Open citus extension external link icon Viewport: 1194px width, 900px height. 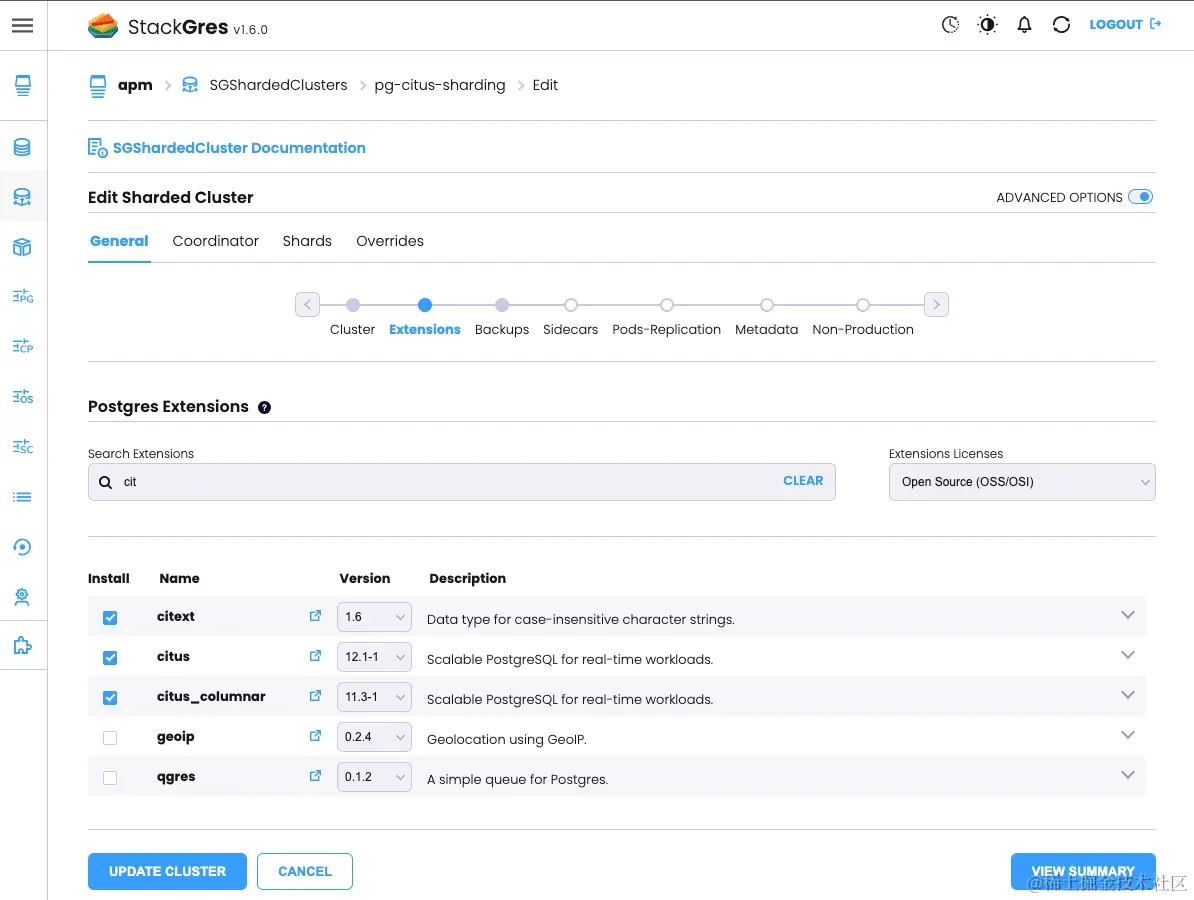click(x=315, y=656)
